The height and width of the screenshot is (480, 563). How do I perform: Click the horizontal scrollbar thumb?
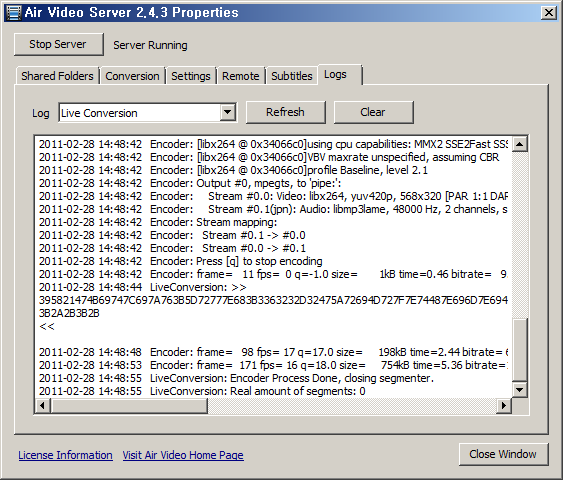pyautogui.click(x=129, y=406)
